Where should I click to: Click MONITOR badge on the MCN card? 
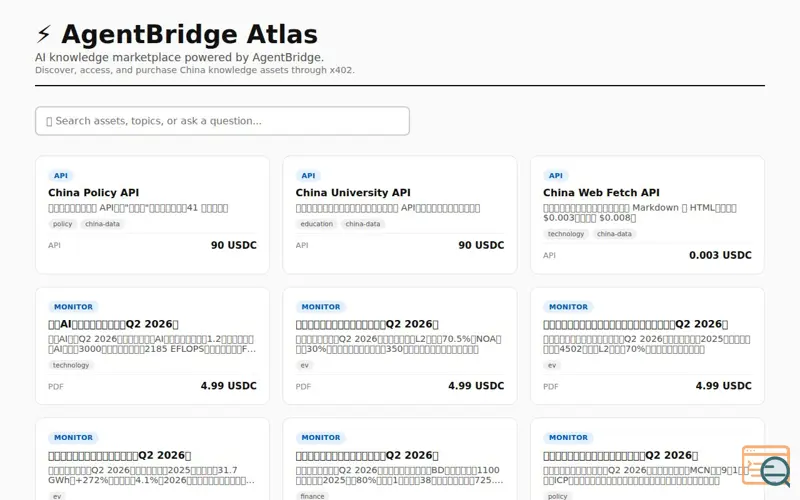[568, 438]
